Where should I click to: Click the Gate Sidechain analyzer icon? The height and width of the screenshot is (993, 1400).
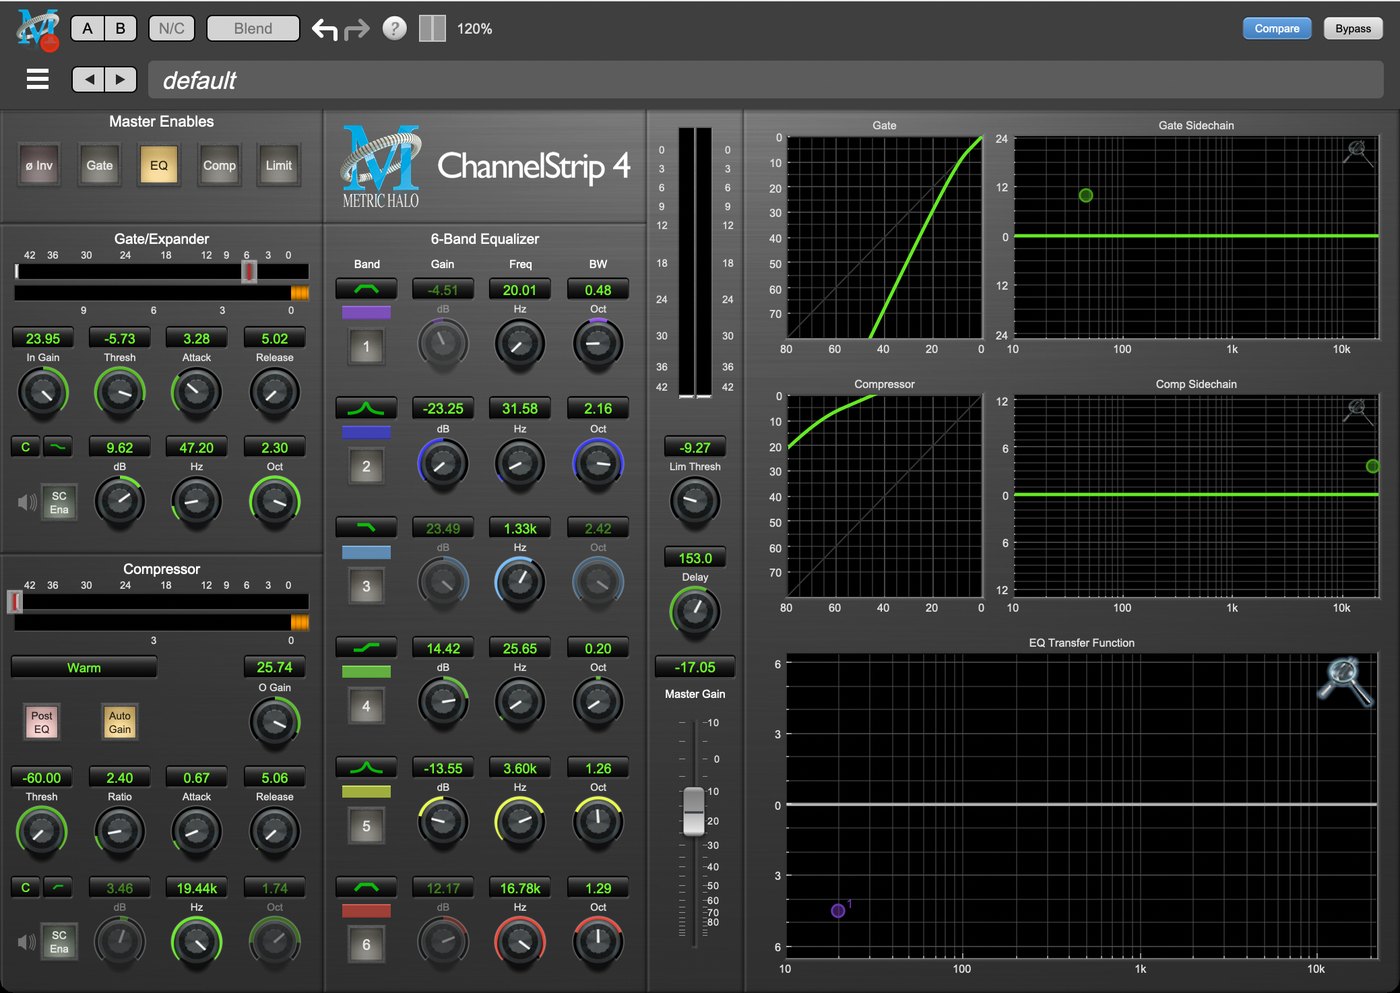(1357, 152)
